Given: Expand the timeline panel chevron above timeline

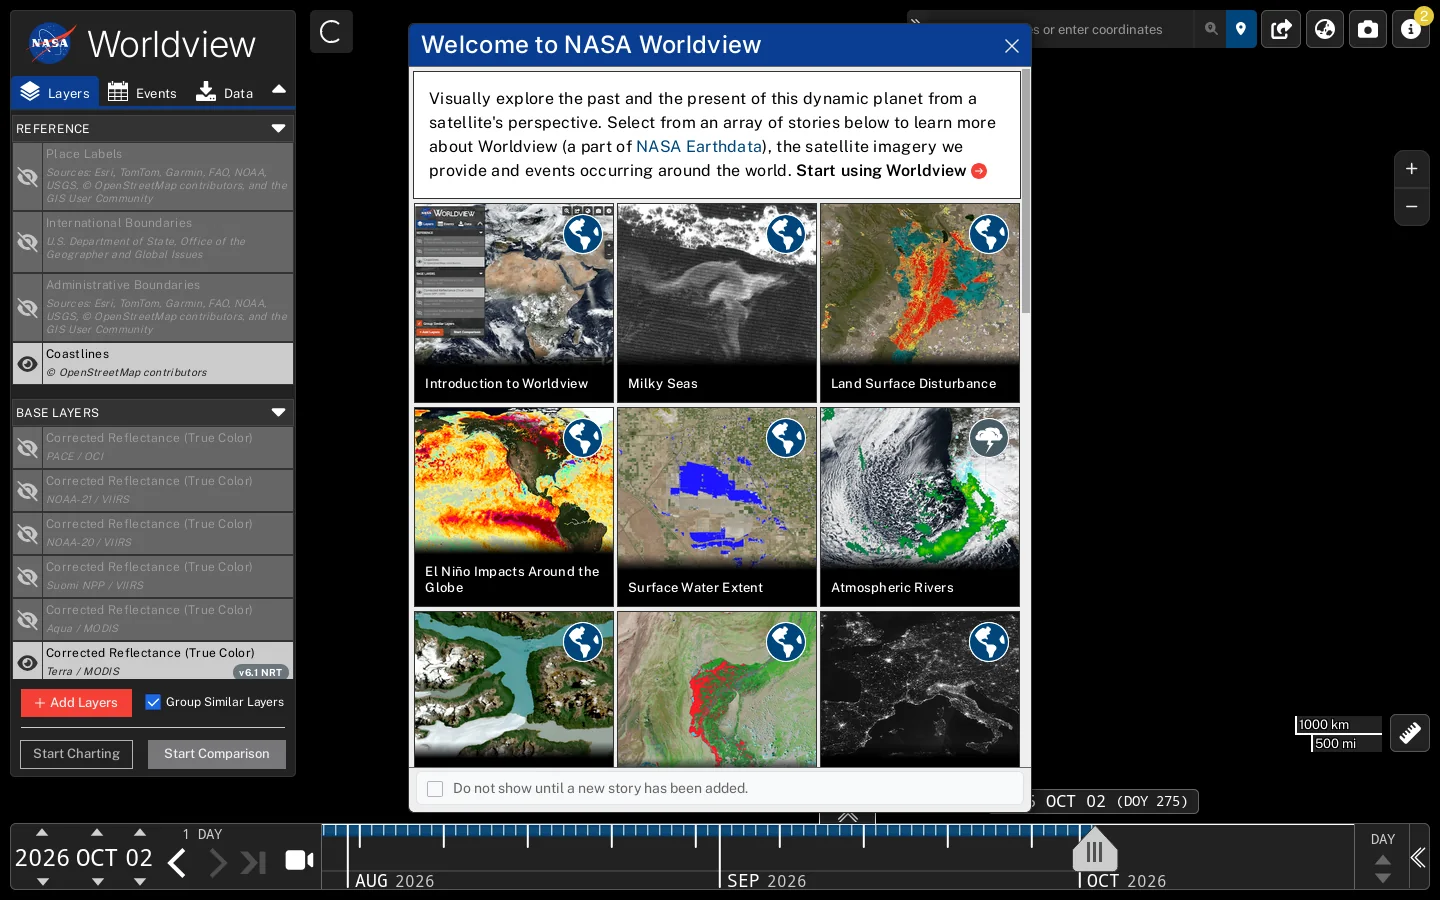Looking at the screenshot, I should click(x=847, y=817).
